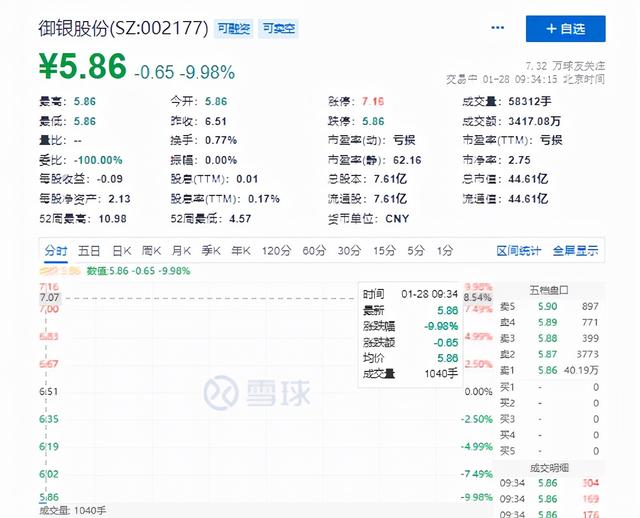640x518 pixels.
Task: Open the 日K daily candlestick tab
Action: pos(122,251)
